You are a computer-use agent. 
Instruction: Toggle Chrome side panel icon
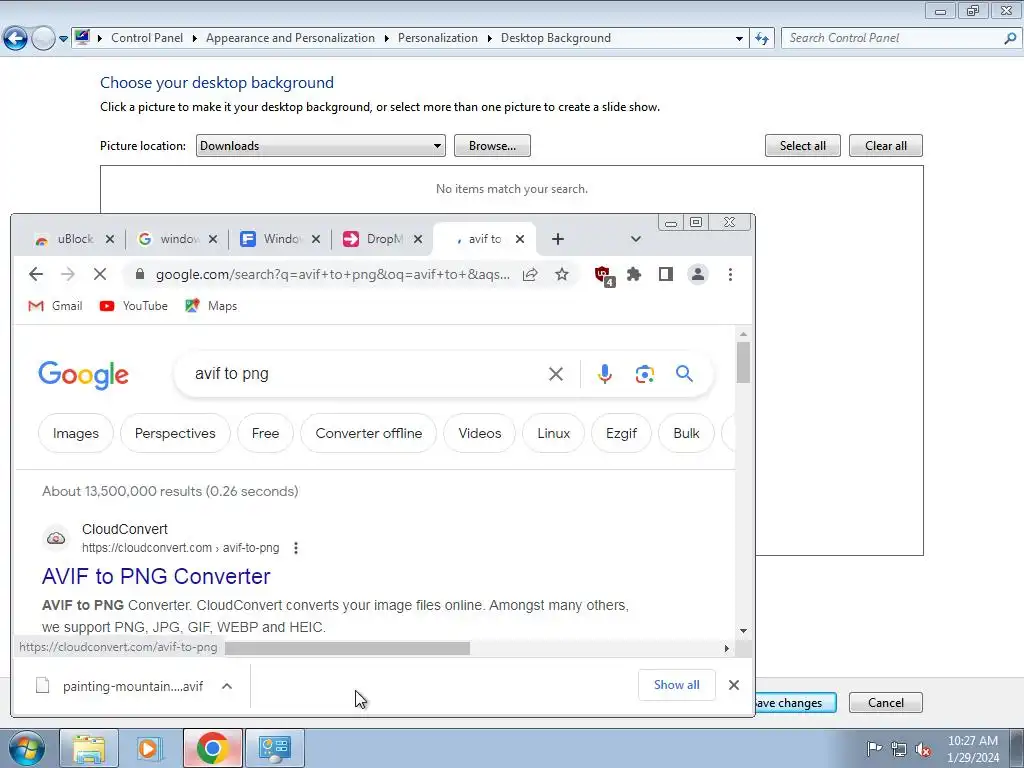pyautogui.click(x=665, y=274)
